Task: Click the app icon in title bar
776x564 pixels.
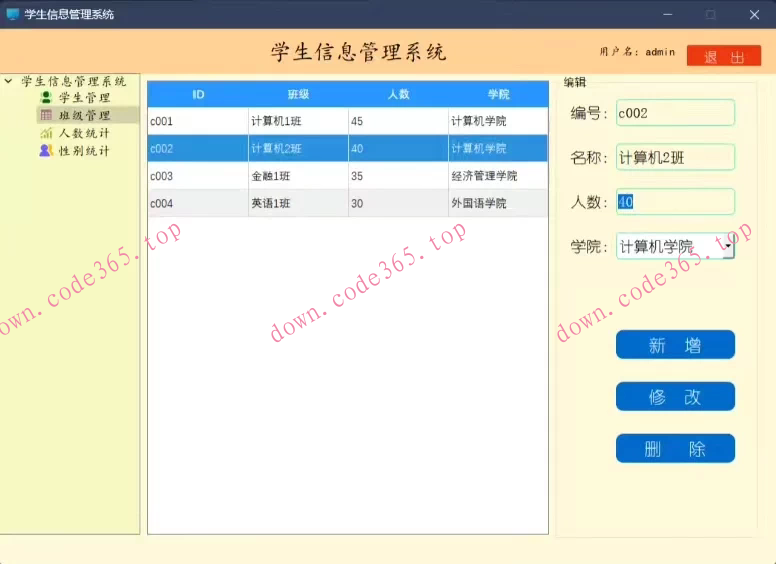Action: pyautogui.click(x=13, y=14)
